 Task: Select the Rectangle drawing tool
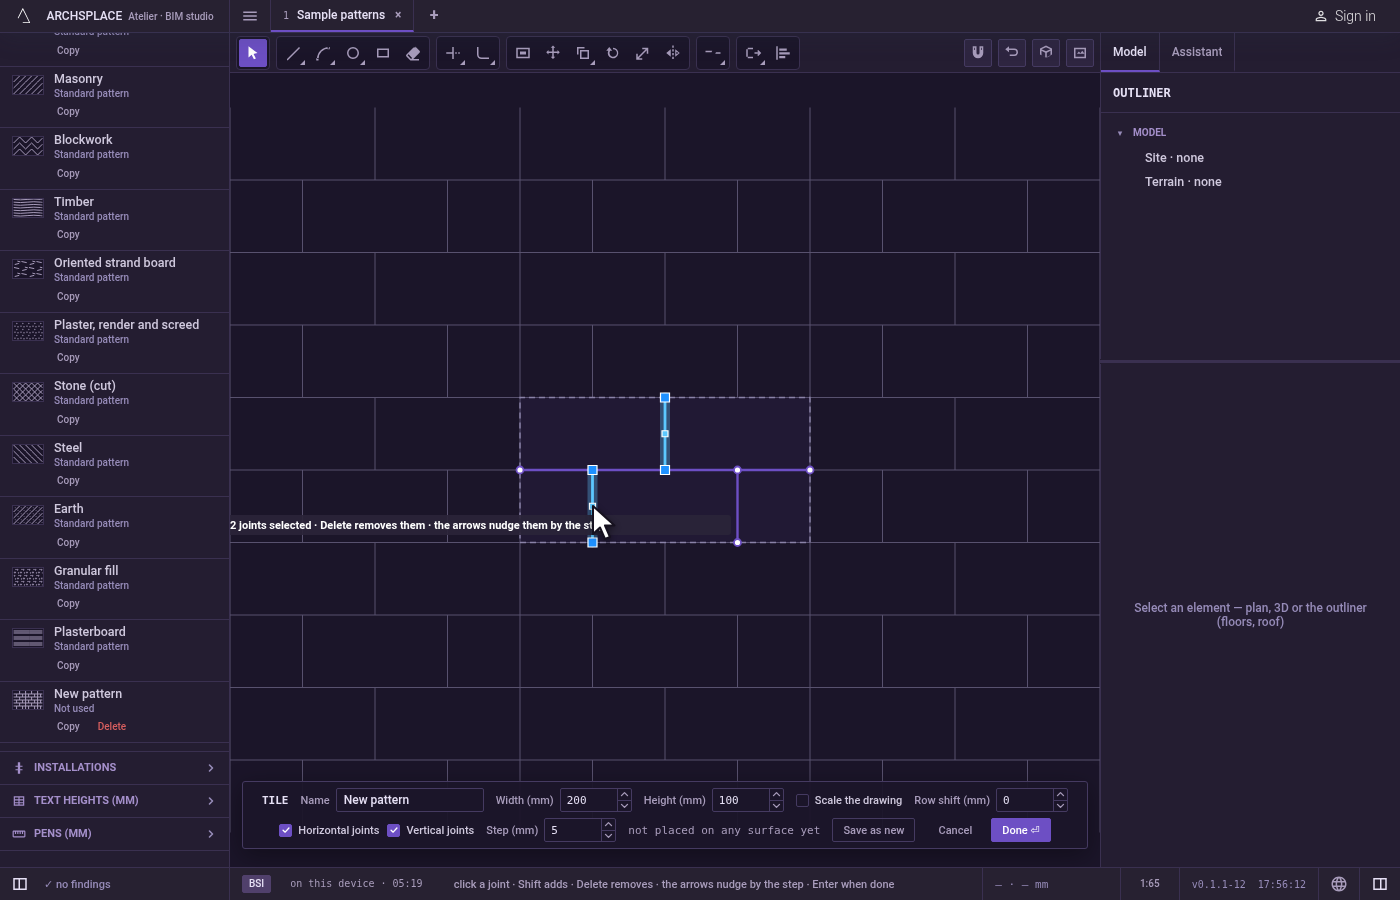(383, 53)
